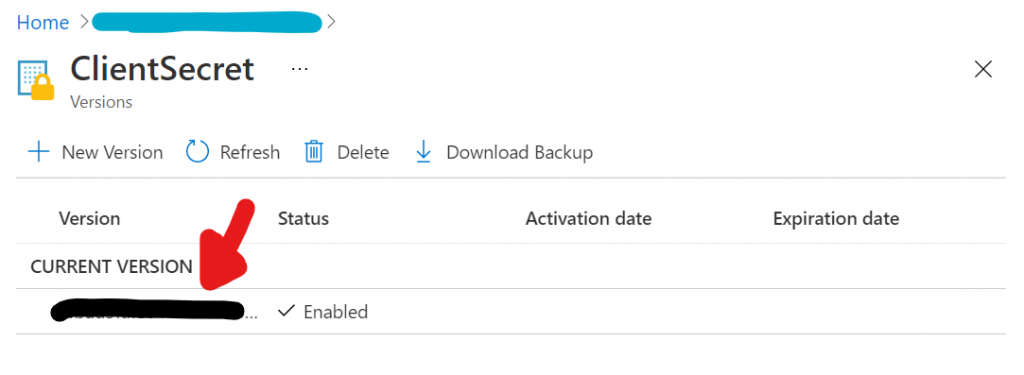Sort by the Status column header
The image size is (1024, 375).
pos(303,218)
